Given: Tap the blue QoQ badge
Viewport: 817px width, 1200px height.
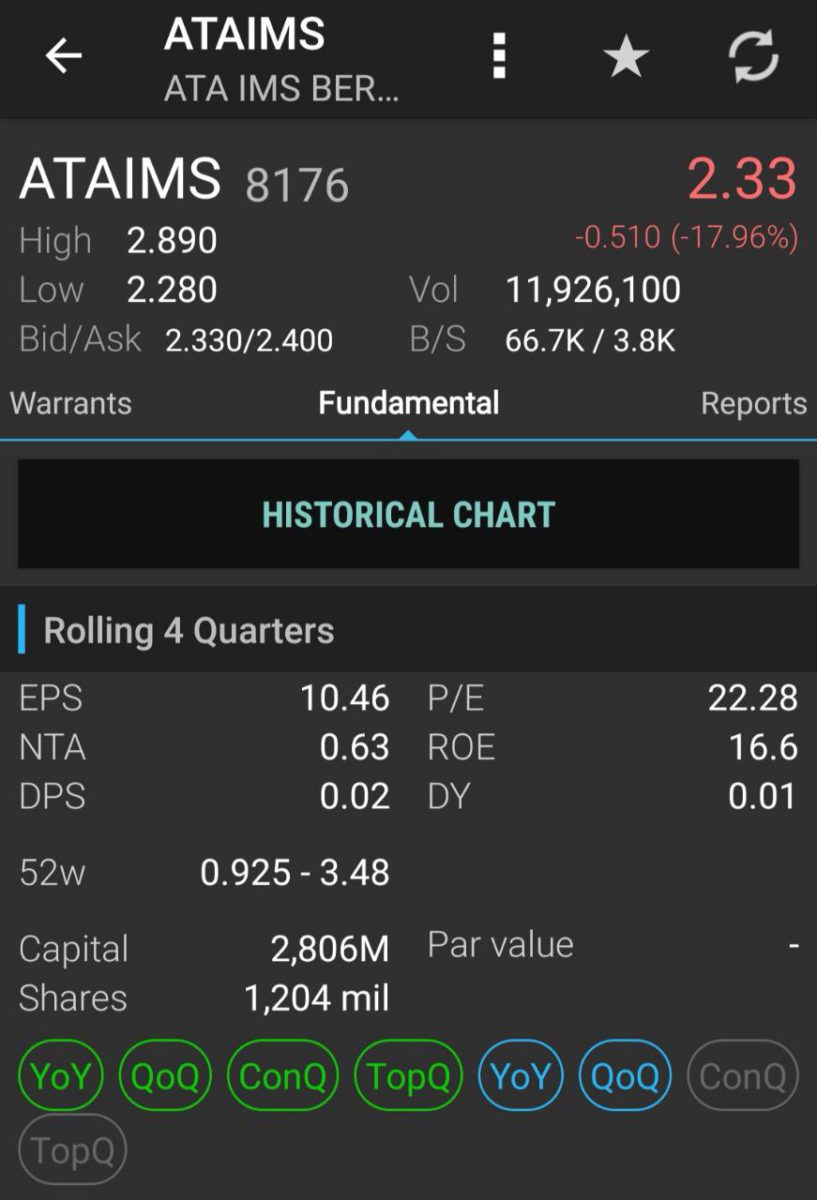Looking at the screenshot, I should coord(626,1076).
